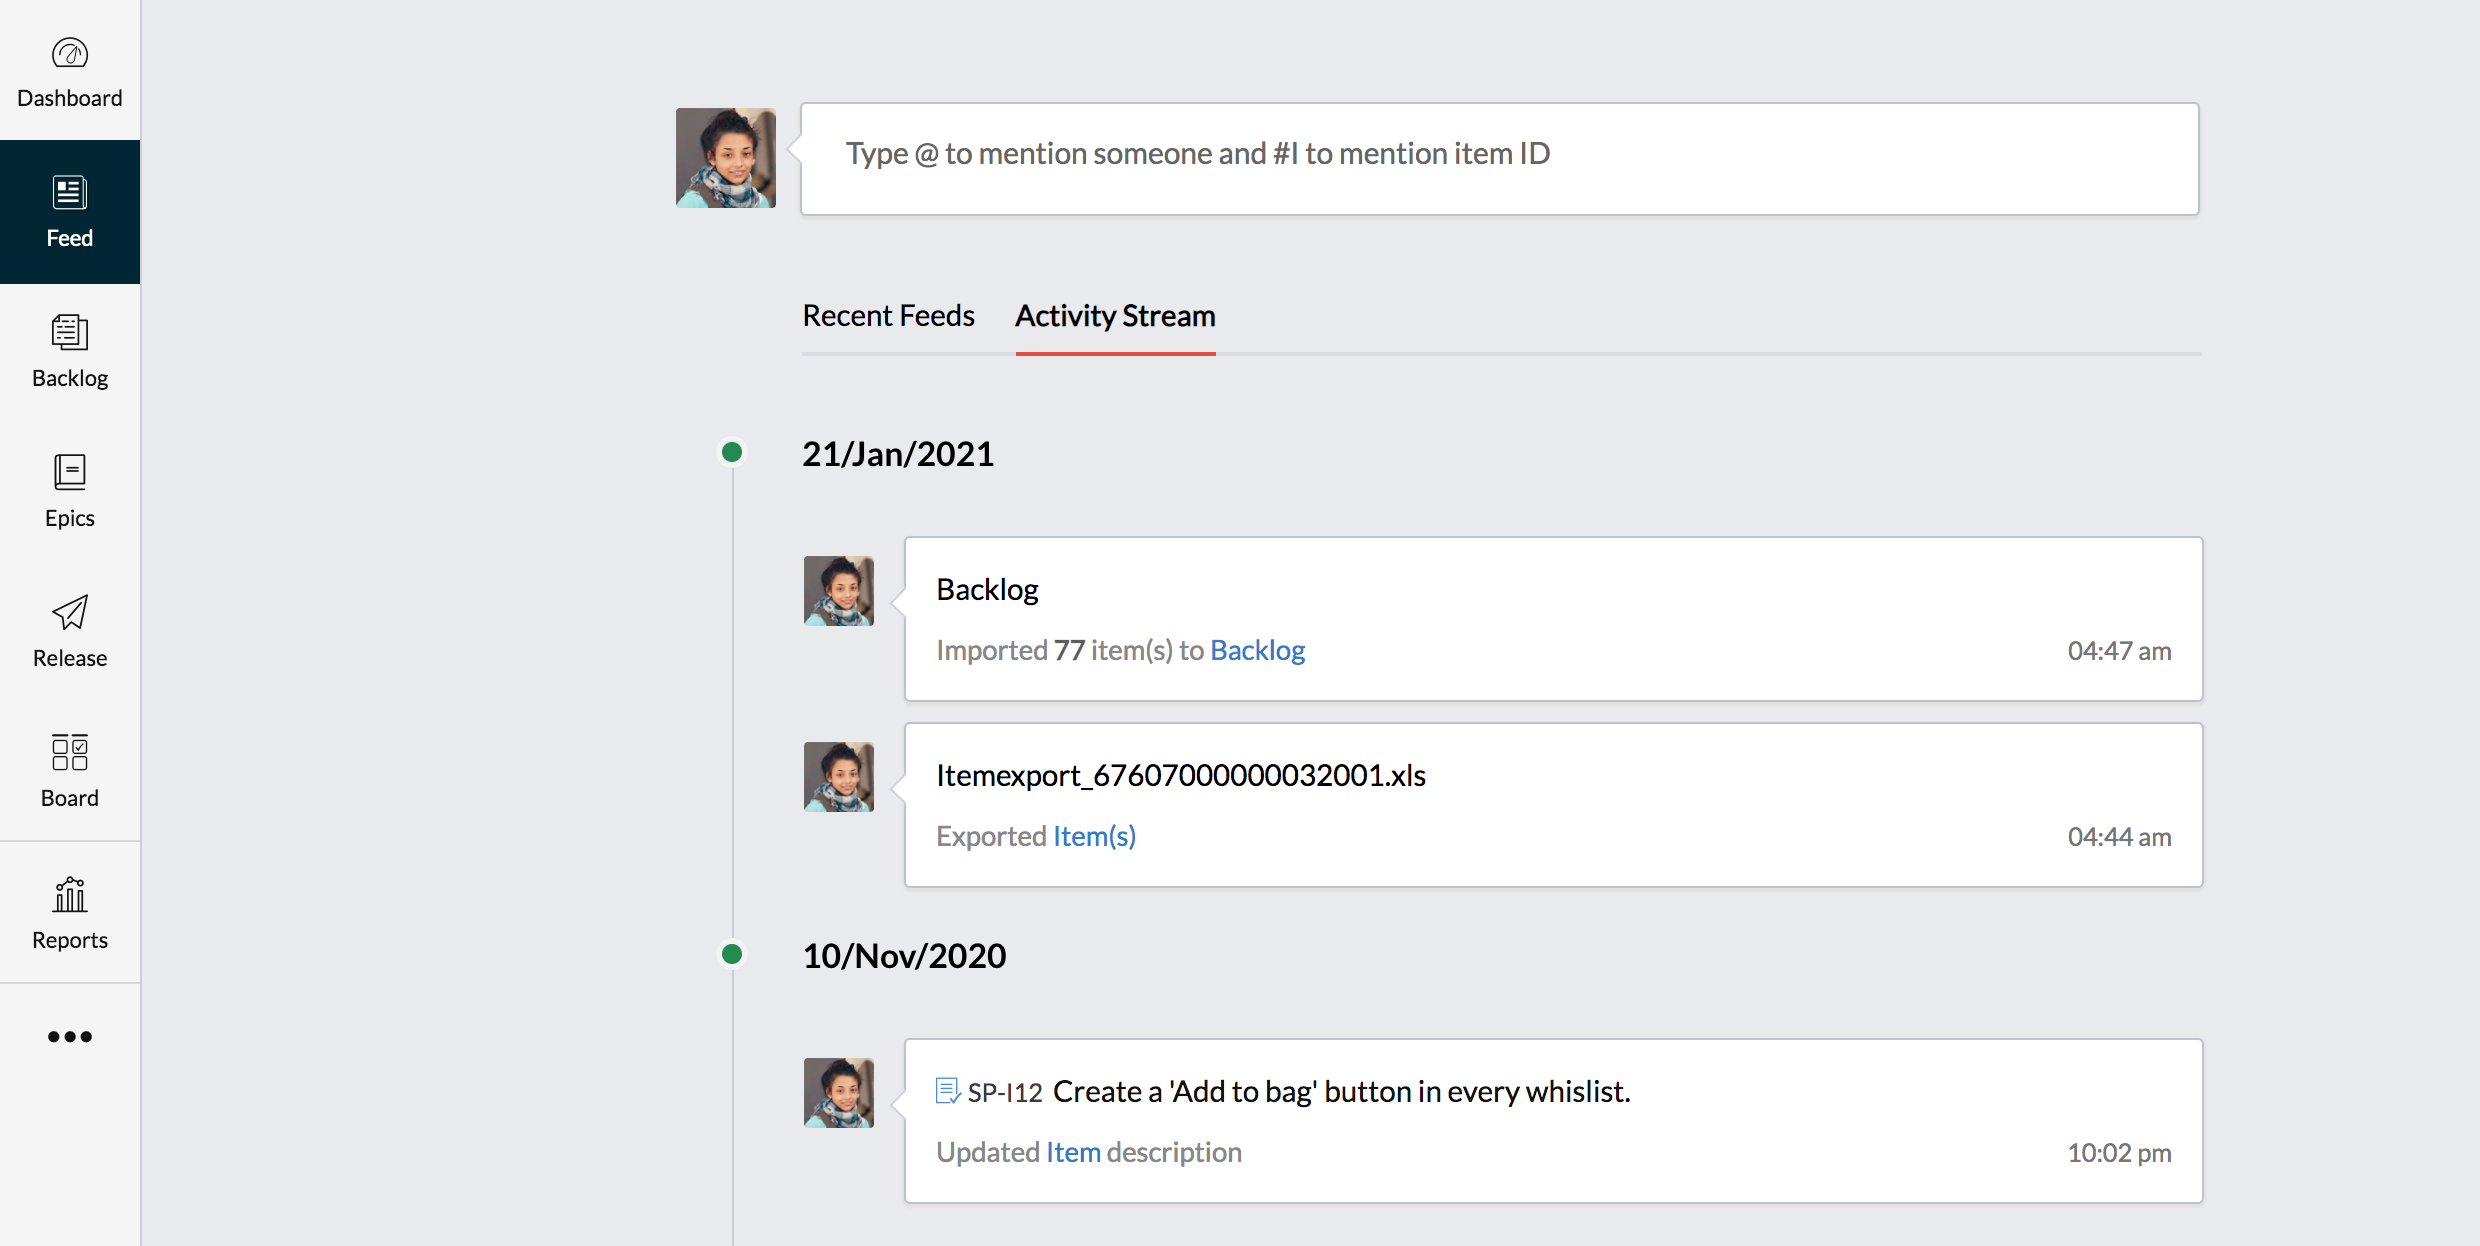Image resolution: width=2480 pixels, height=1246 pixels.
Task: Switch to the Recent Feeds tab
Action: (888, 316)
